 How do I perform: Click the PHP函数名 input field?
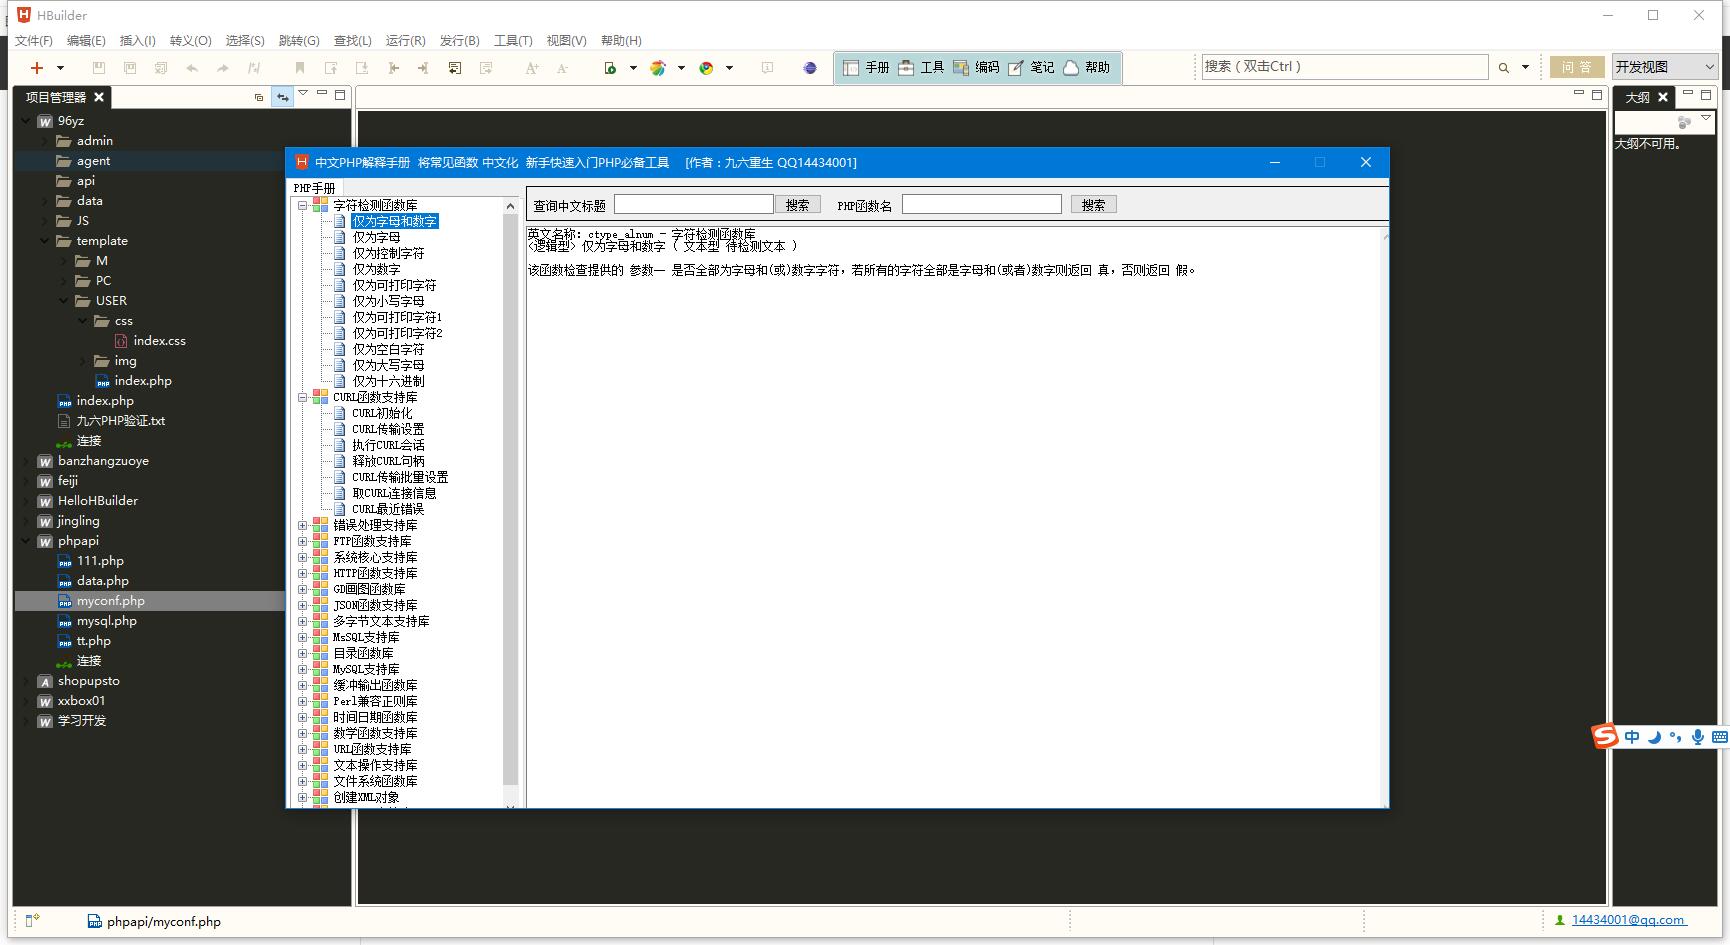(981, 204)
